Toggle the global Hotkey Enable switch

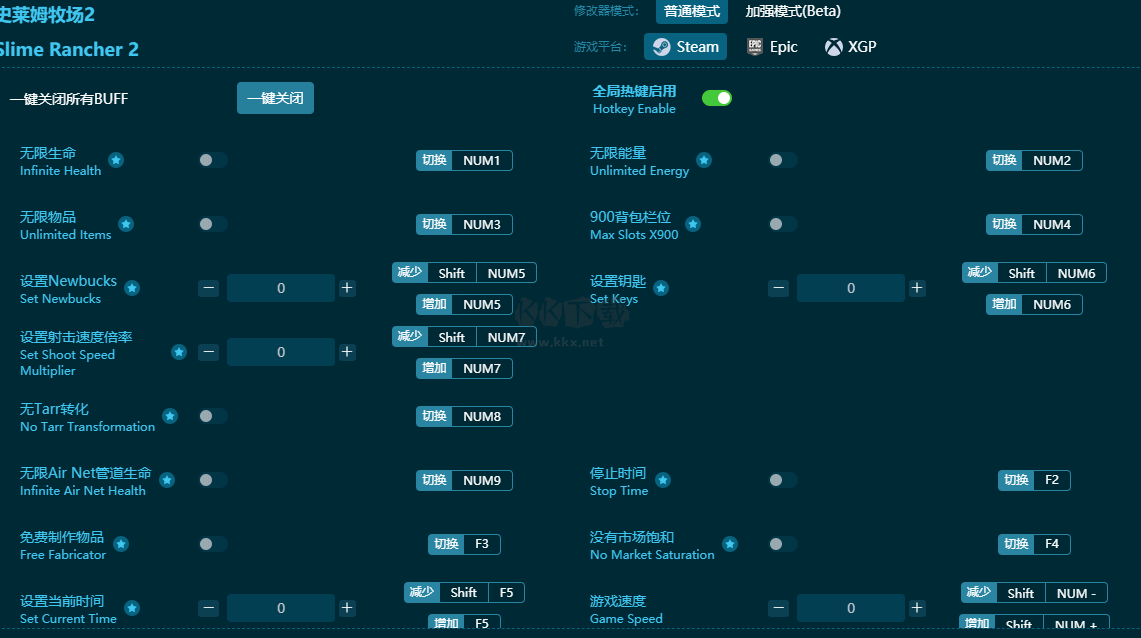717,98
